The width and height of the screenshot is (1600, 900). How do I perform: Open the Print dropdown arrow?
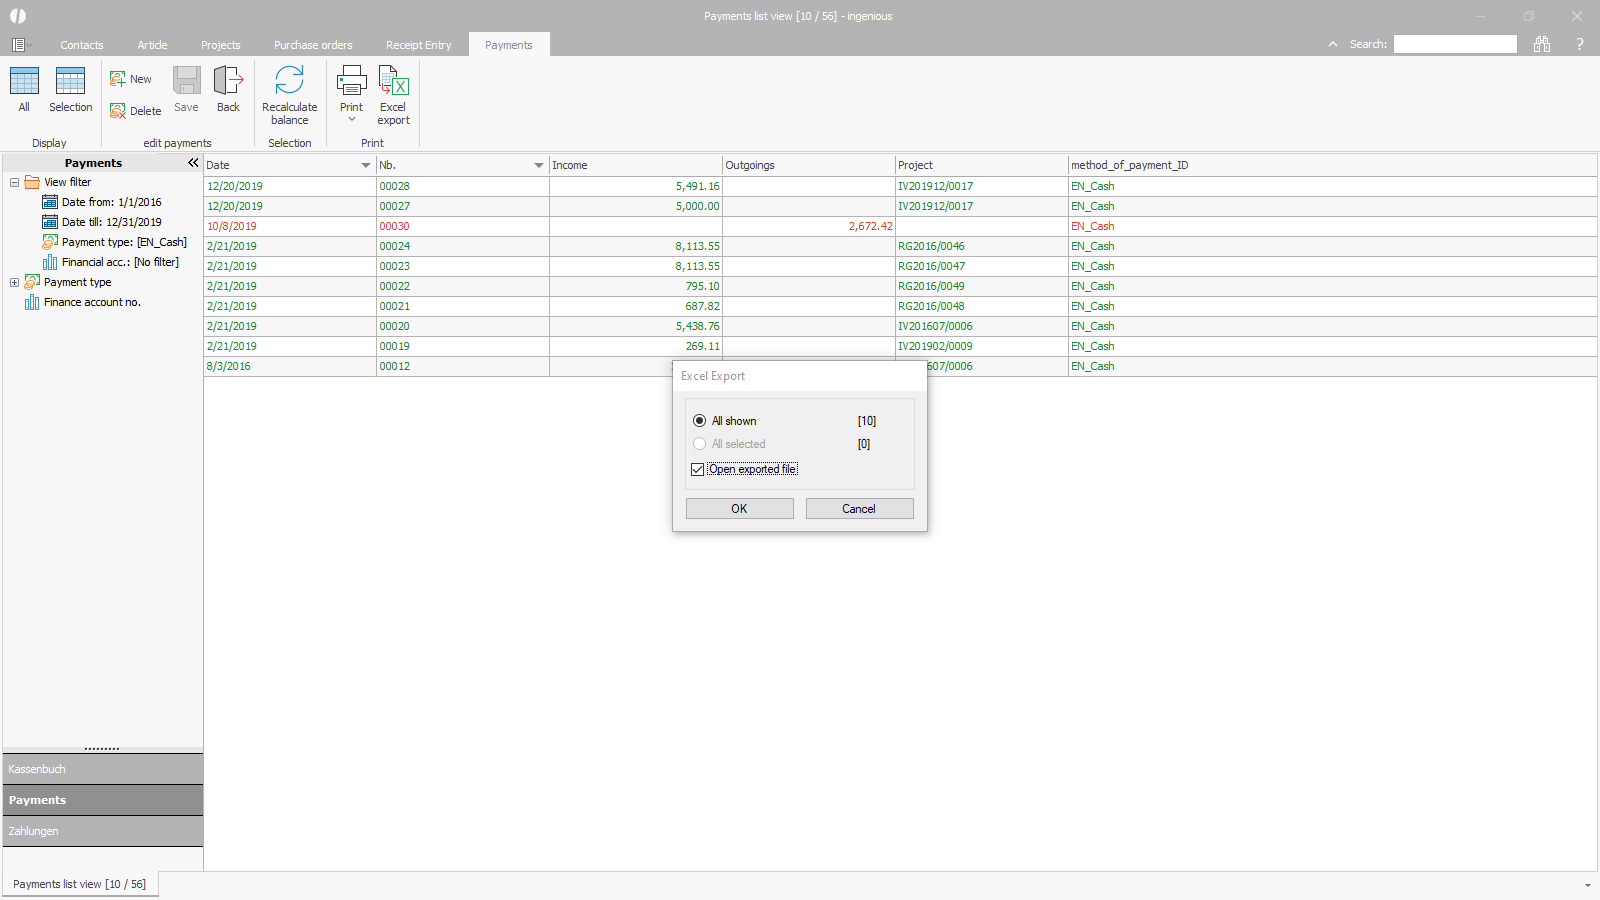click(x=352, y=120)
